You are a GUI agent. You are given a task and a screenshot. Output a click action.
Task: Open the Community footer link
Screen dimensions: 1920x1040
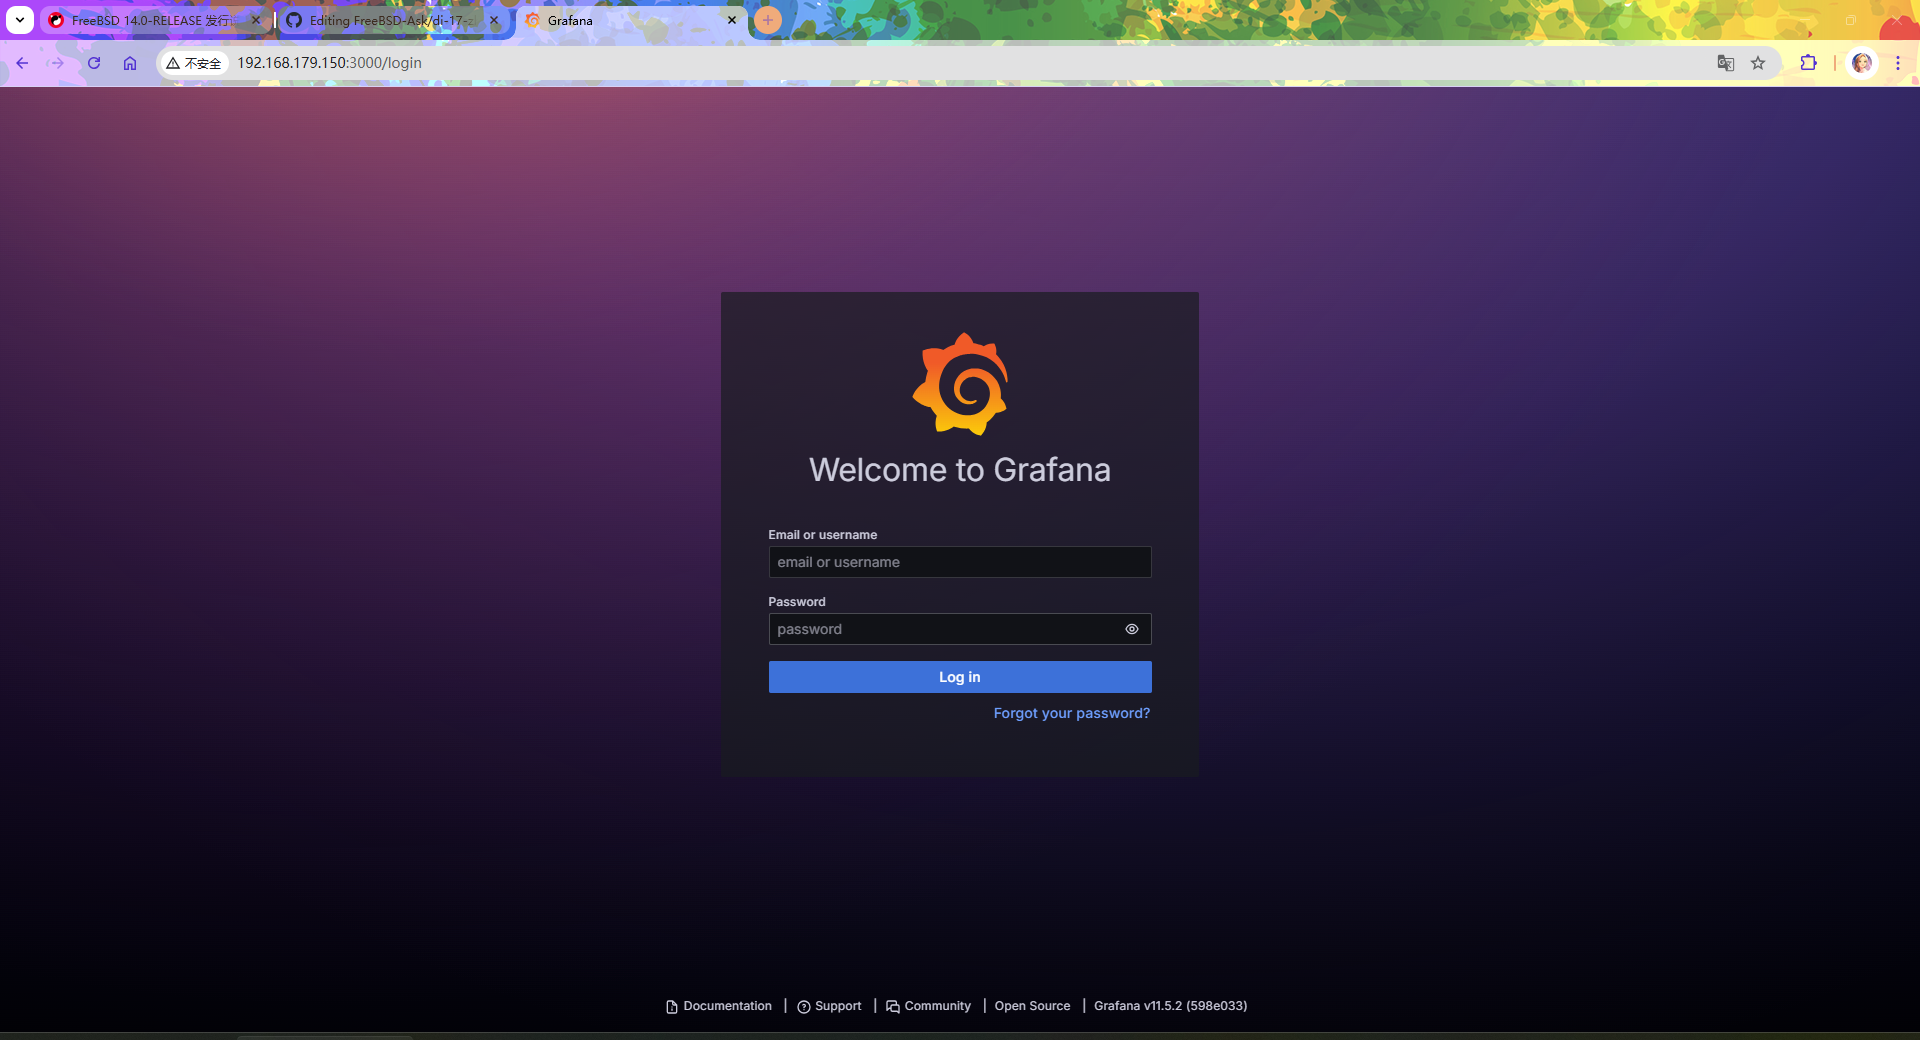(x=928, y=1006)
